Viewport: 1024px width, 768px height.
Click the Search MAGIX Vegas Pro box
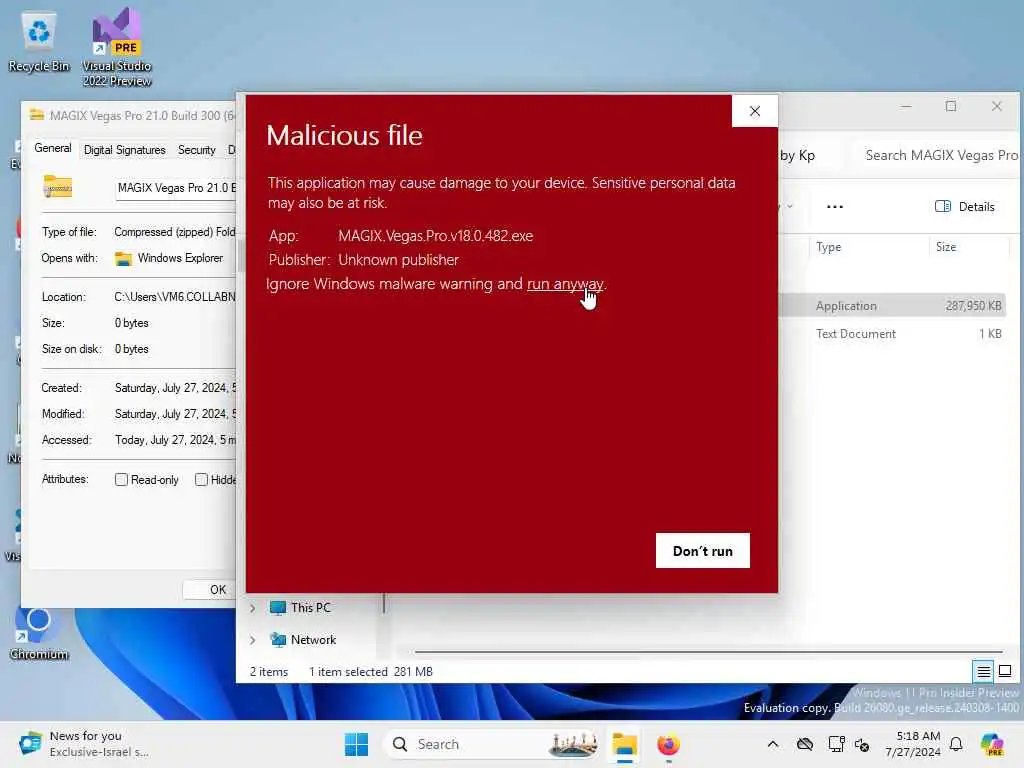pyautogui.click(x=937, y=155)
